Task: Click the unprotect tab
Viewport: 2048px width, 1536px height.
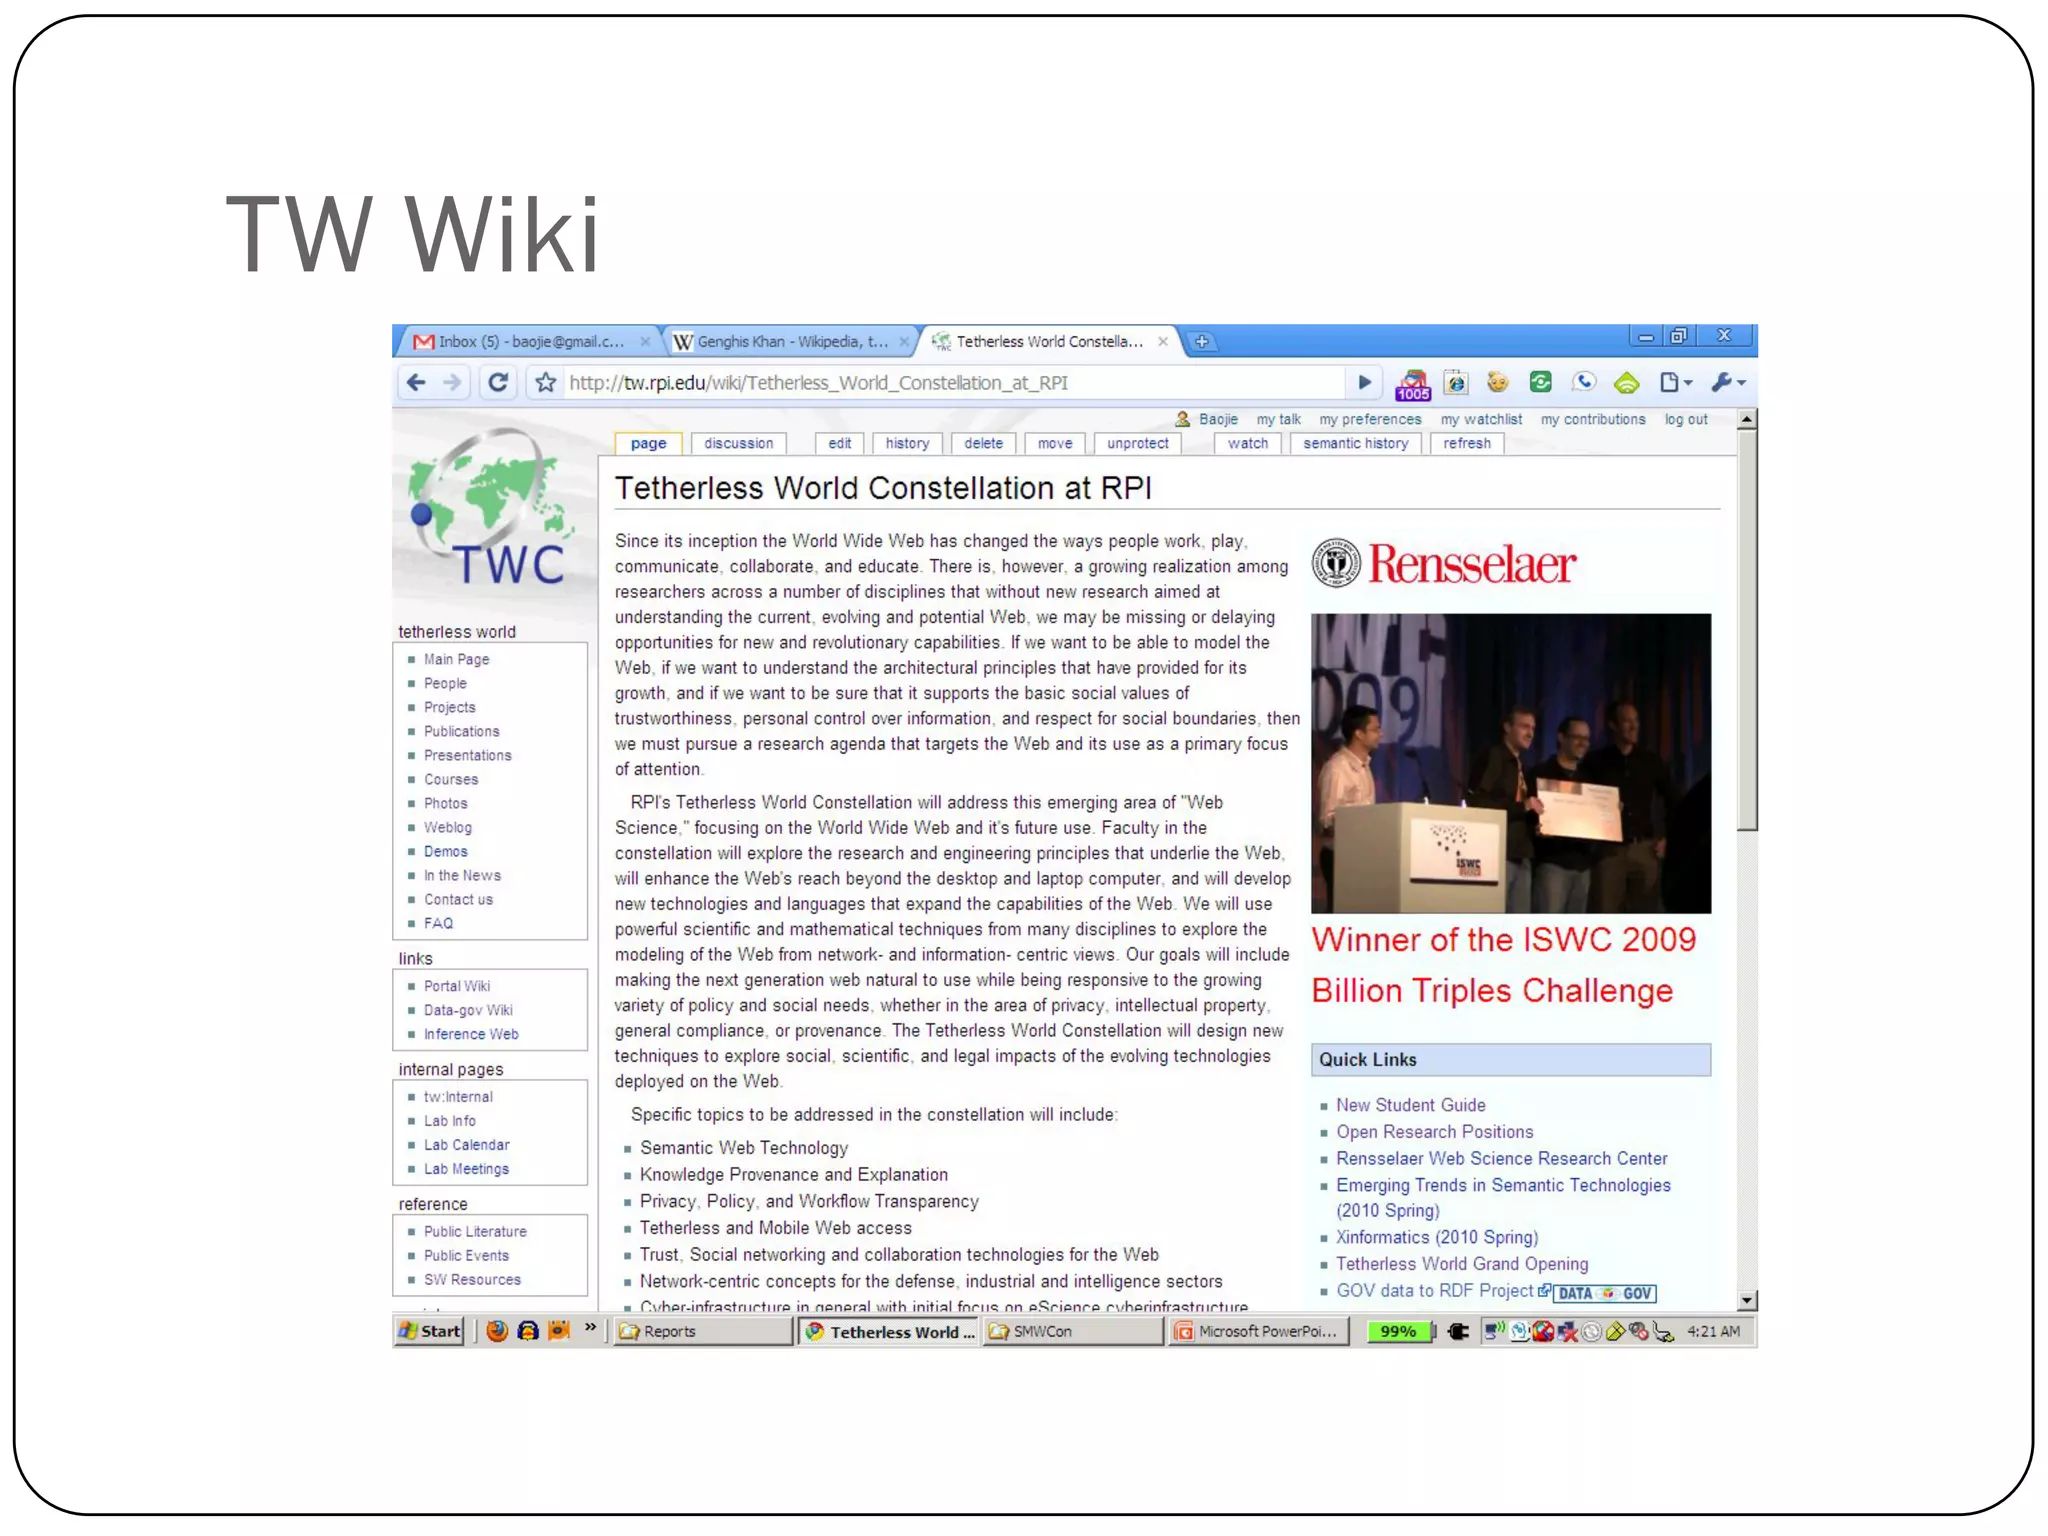Action: pos(1138,443)
